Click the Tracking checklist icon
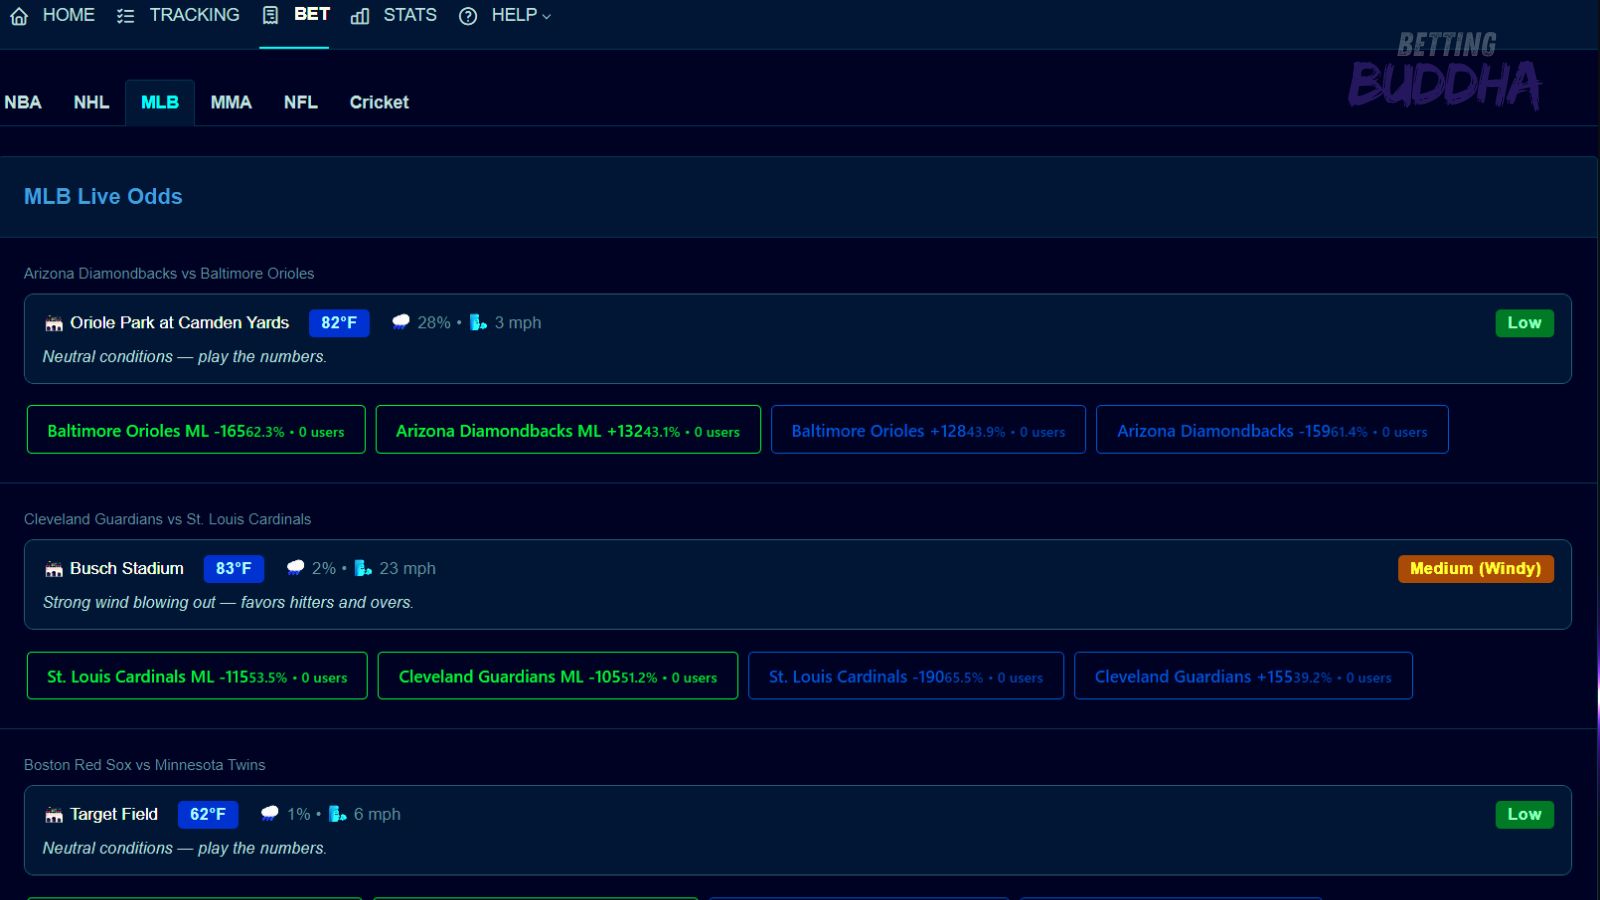The image size is (1600, 900). (125, 16)
